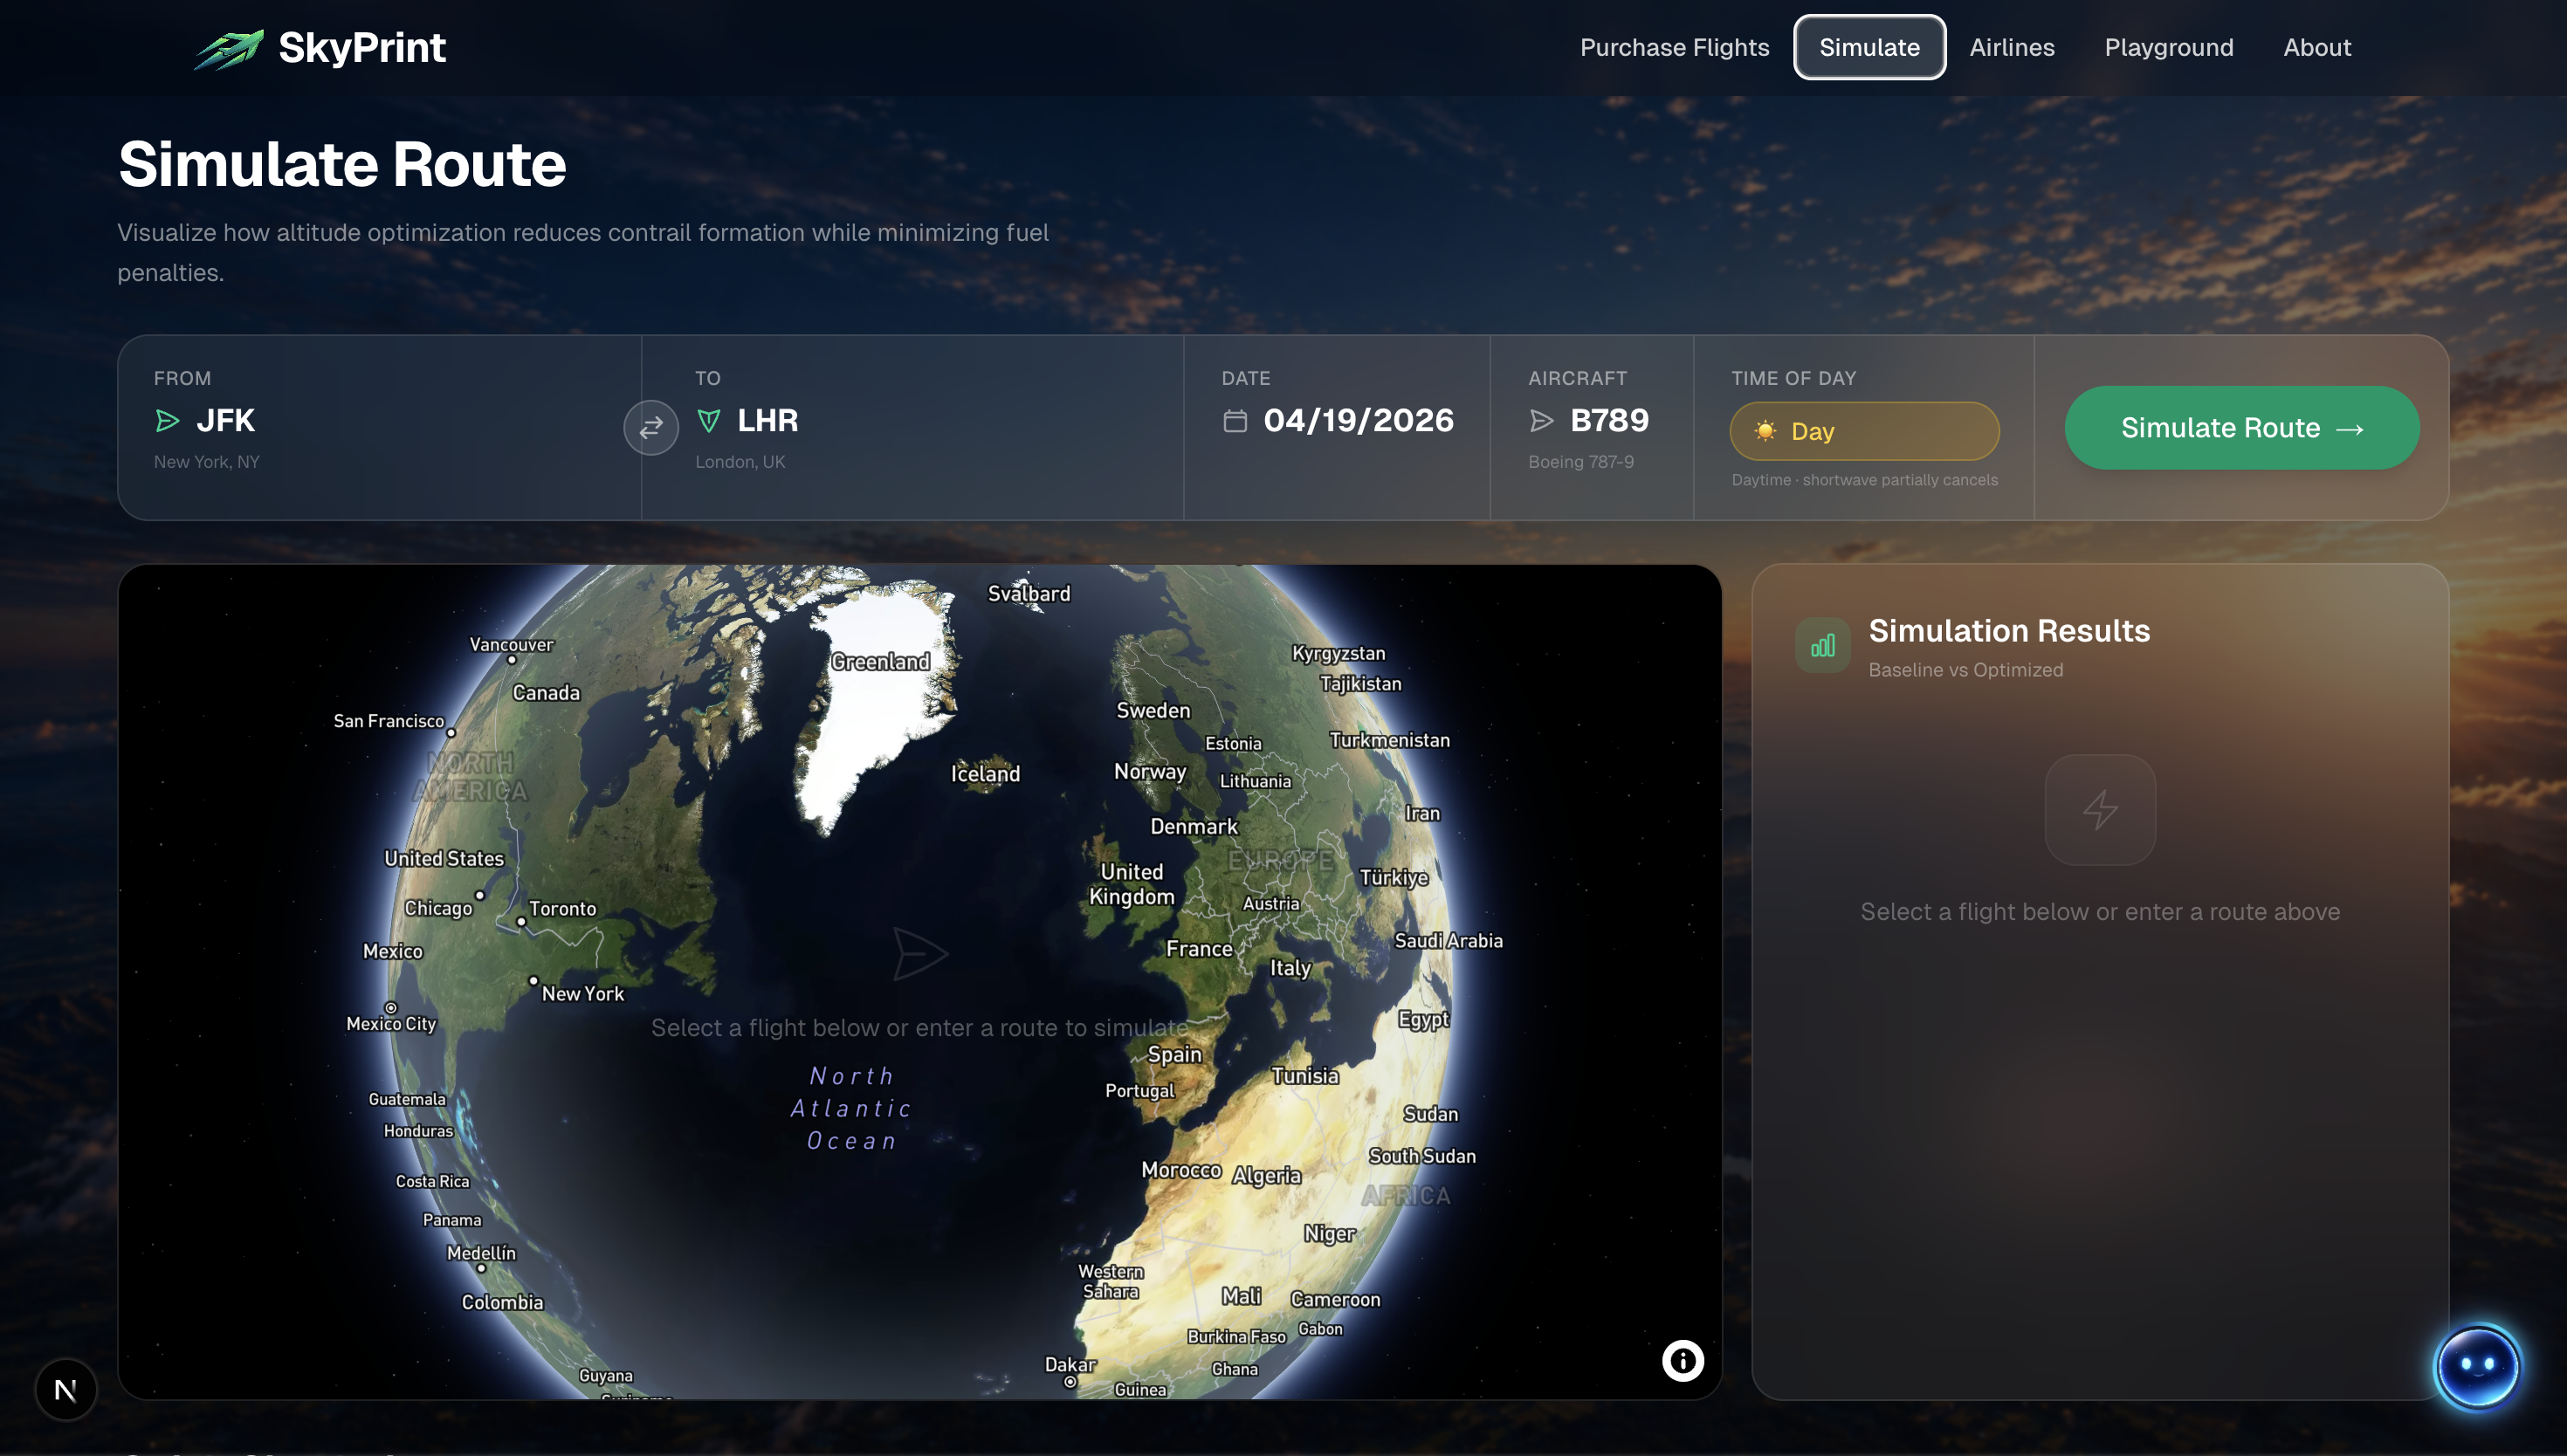Screen dimensions: 2567x1456
Task: Click the JFK origin airport field
Action: (x=226, y=421)
